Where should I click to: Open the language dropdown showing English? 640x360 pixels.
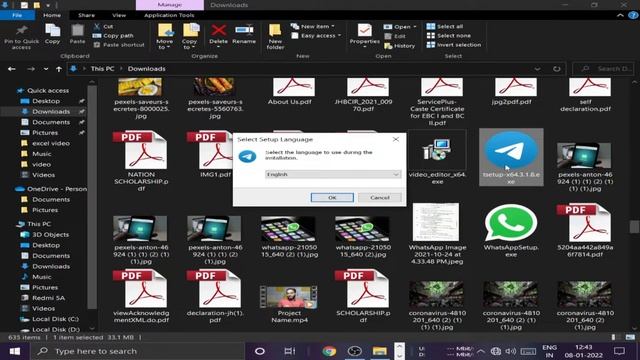pos(333,174)
